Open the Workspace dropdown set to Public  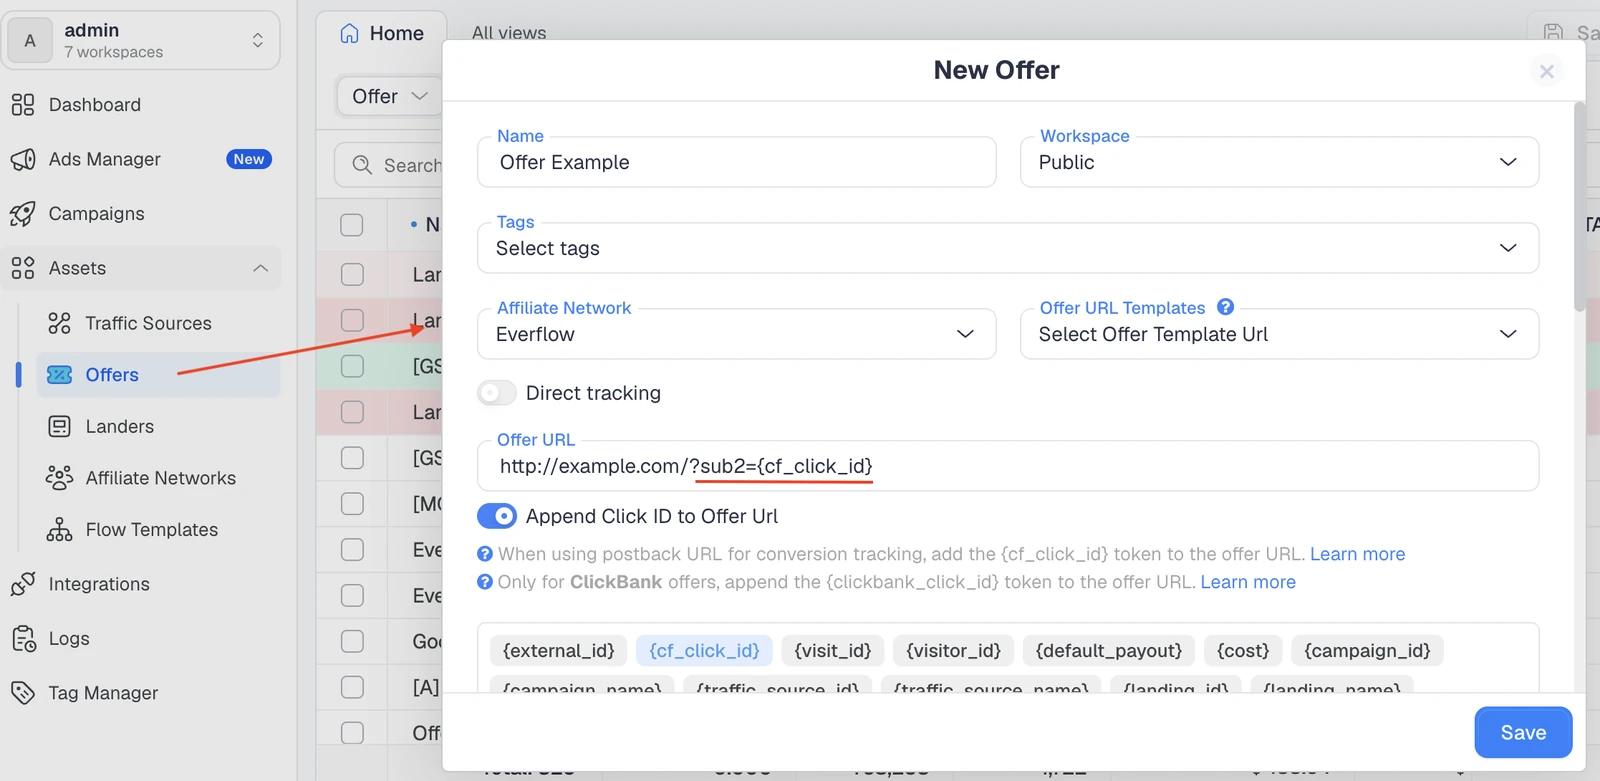pos(1279,162)
